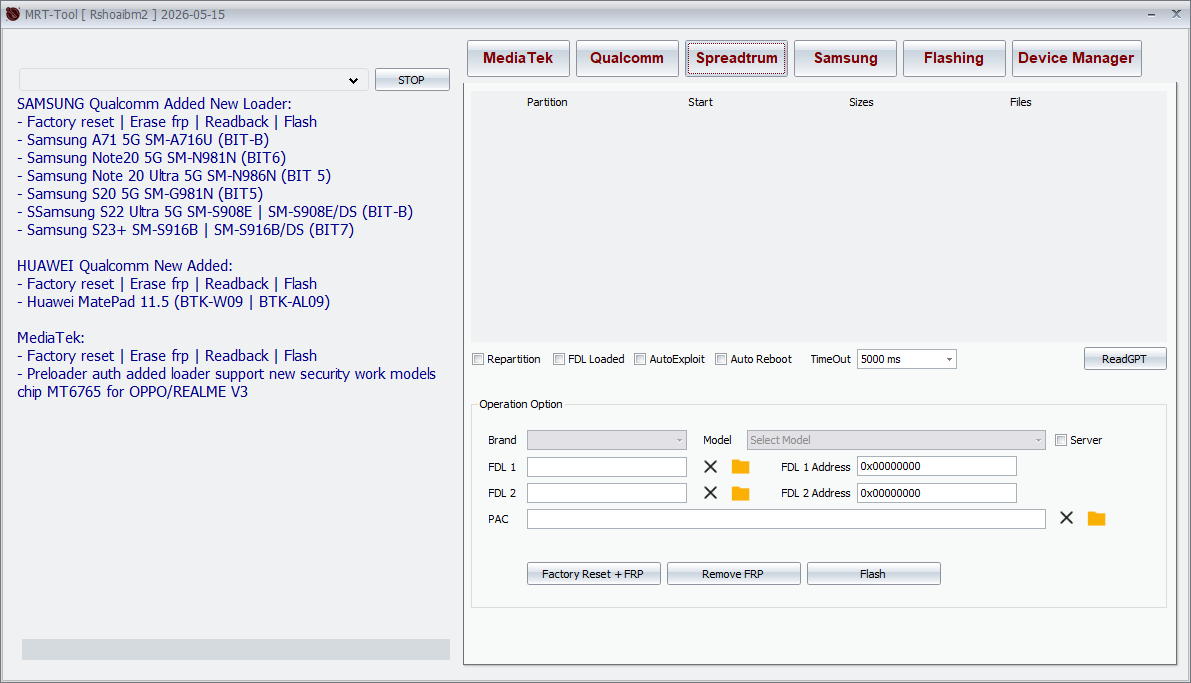The width and height of the screenshot is (1191, 683).
Task: Open the Select Model dropdown
Action: (895, 440)
